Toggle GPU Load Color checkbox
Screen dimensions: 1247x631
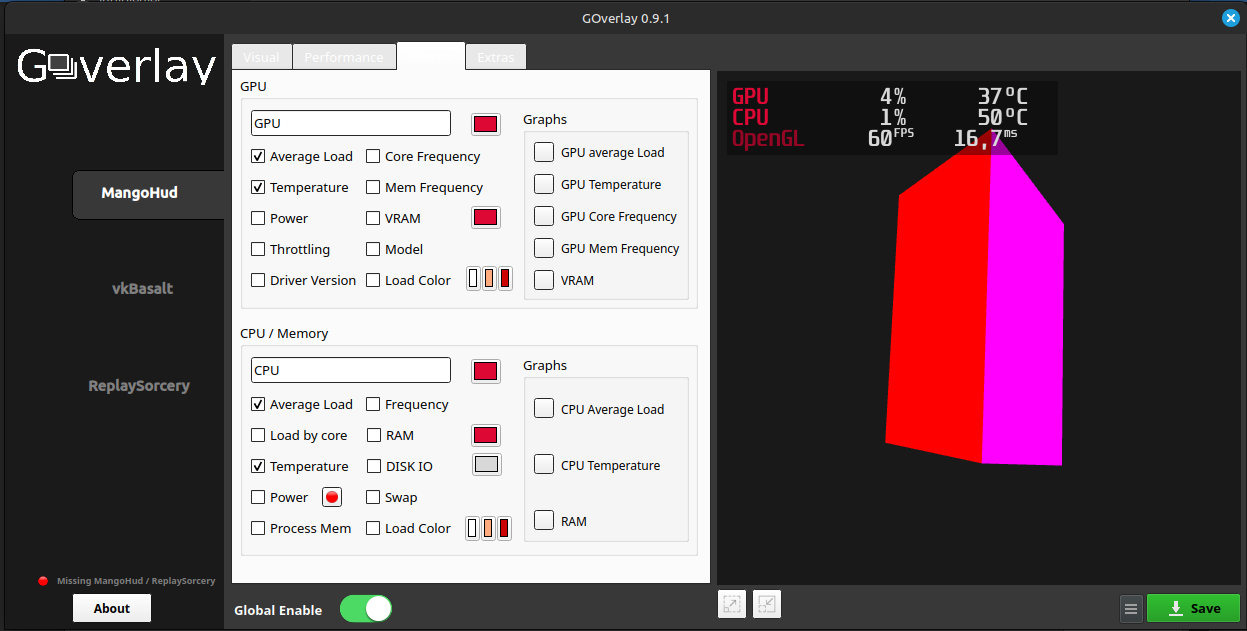click(373, 280)
